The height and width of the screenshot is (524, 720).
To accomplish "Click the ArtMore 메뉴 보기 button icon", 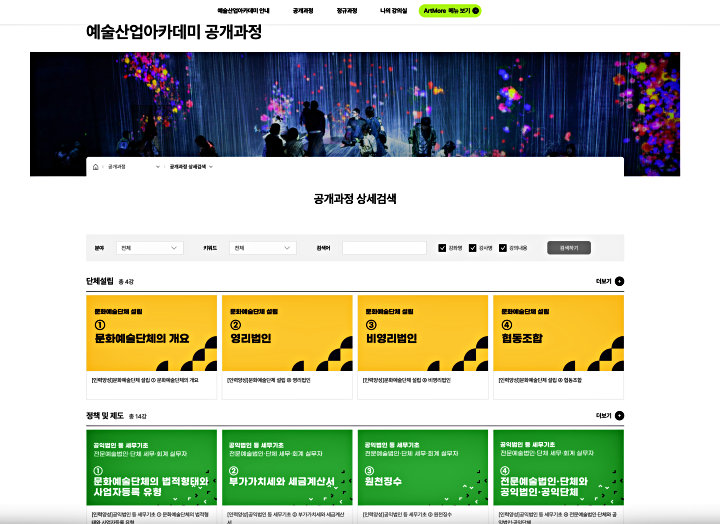I will point(476,11).
